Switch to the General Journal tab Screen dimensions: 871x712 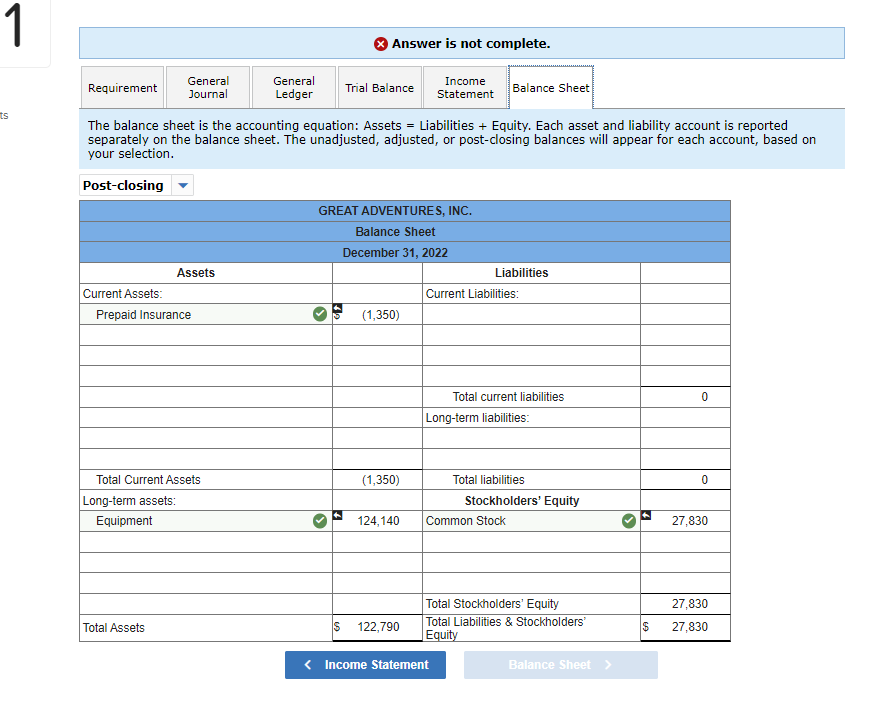click(207, 87)
